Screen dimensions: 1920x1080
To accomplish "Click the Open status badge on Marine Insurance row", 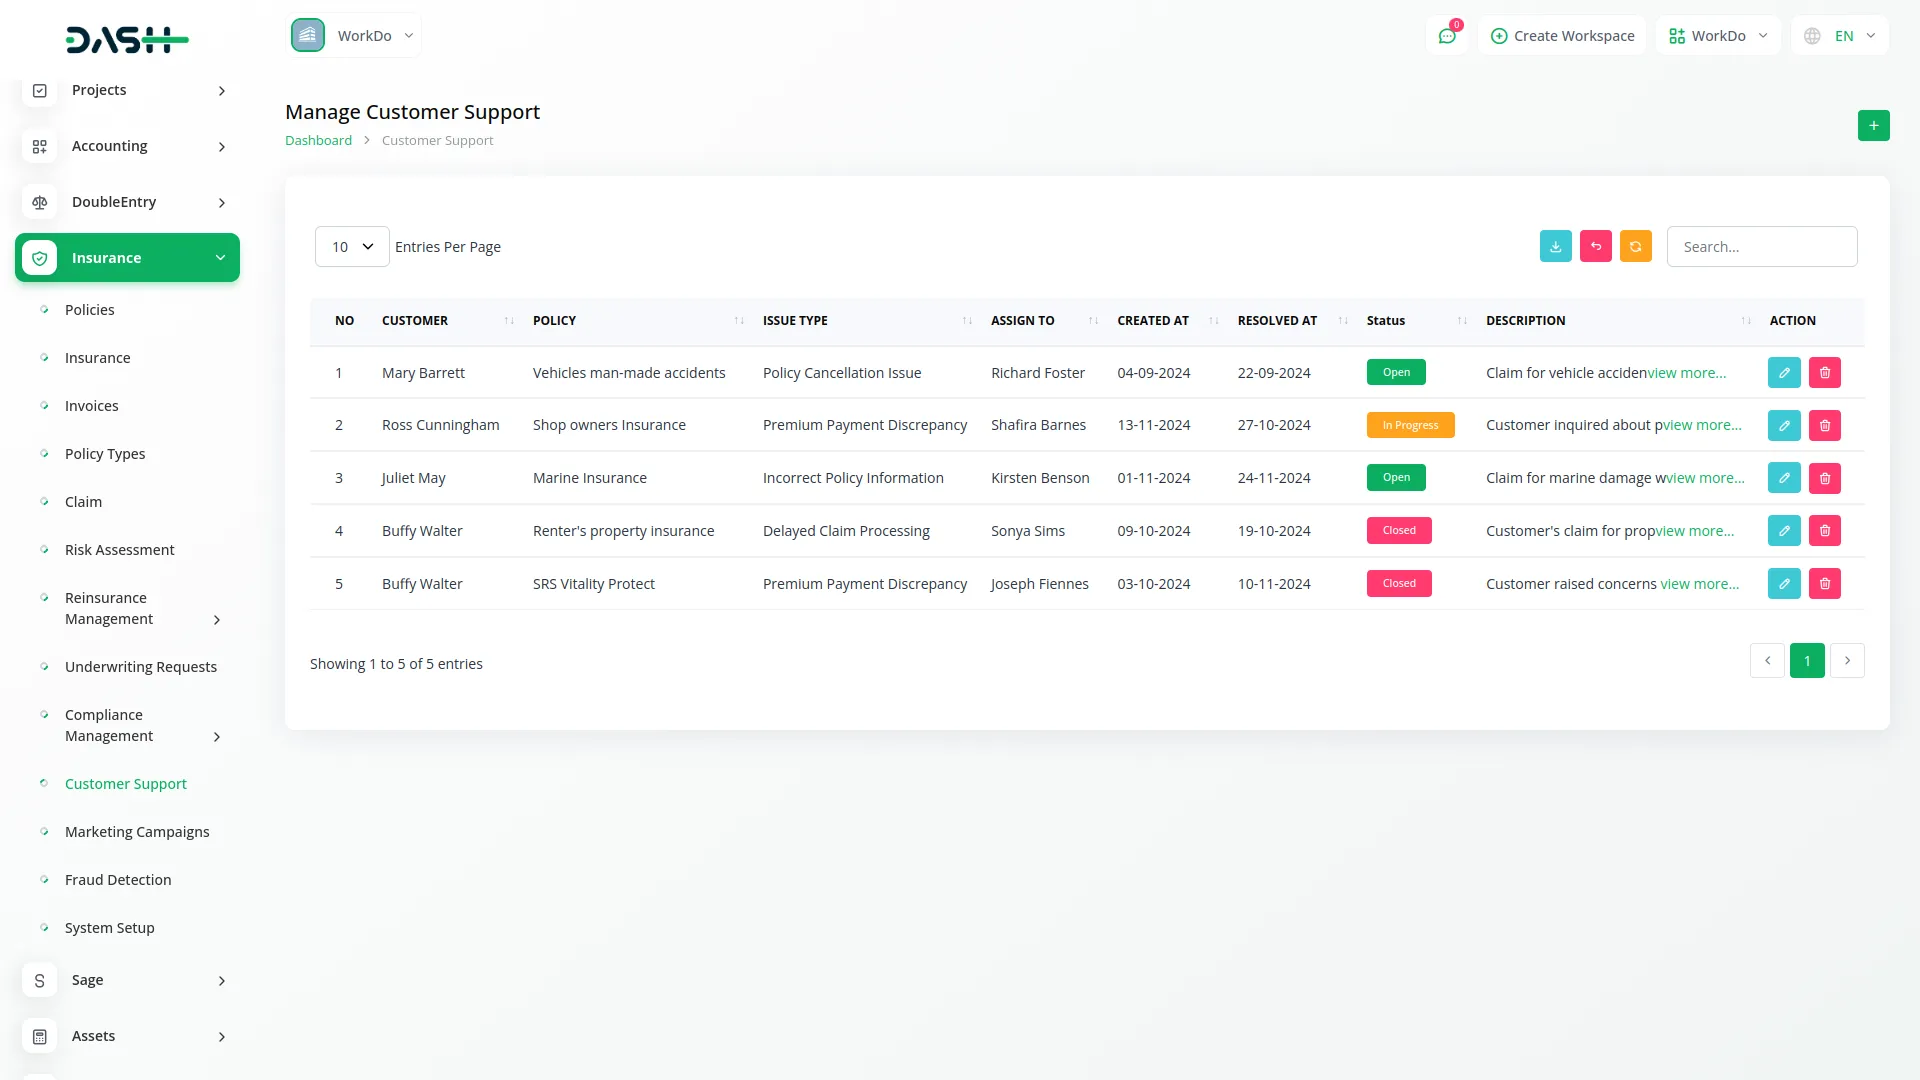I will coord(1396,477).
